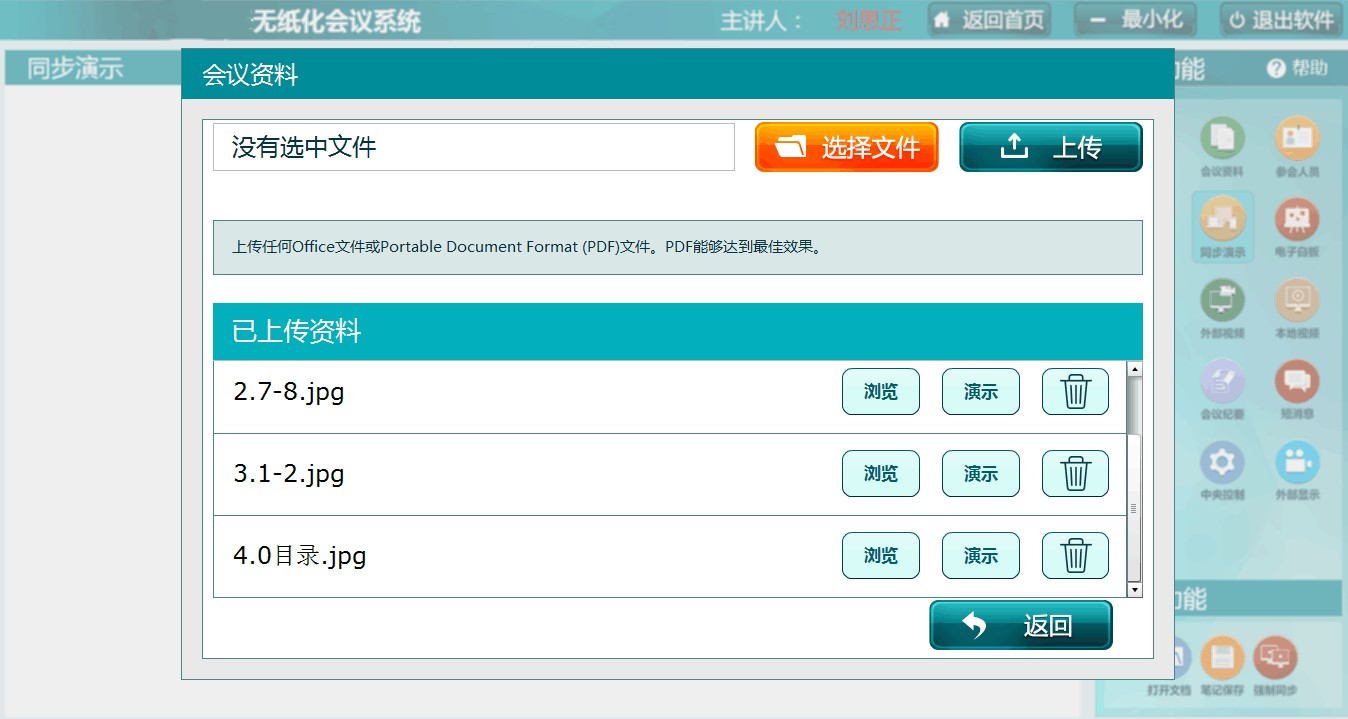The image size is (1348, 719).
Task: Click 退出软件 to exit the software
Action: 1282,20
